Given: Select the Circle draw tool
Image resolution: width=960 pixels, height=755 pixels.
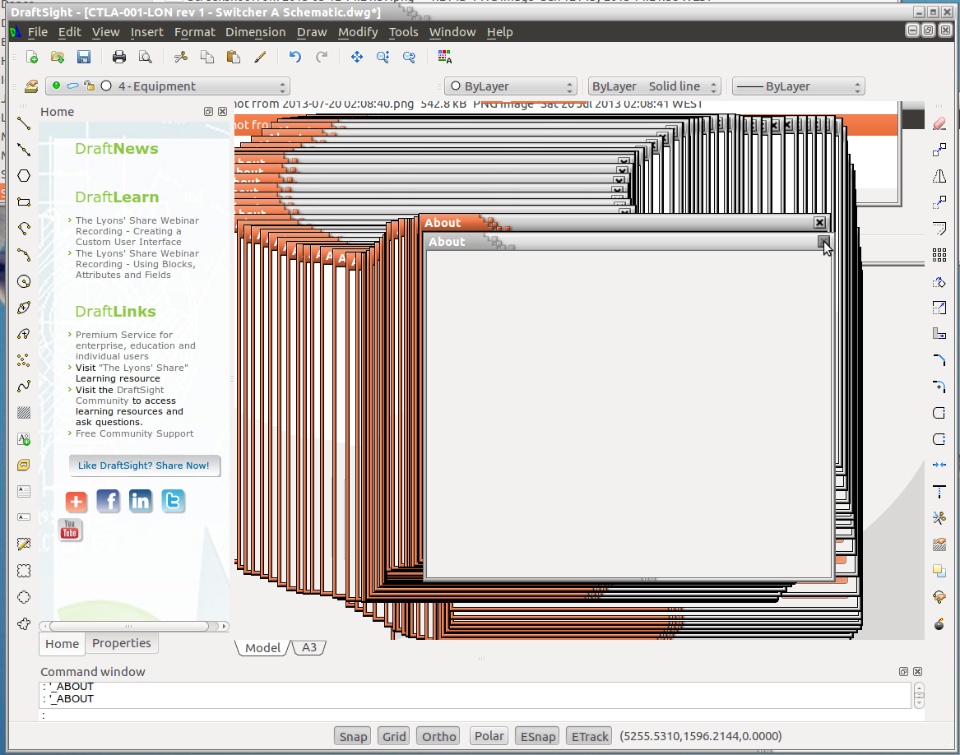Looking at the screenshot, I should click(24, 281).
